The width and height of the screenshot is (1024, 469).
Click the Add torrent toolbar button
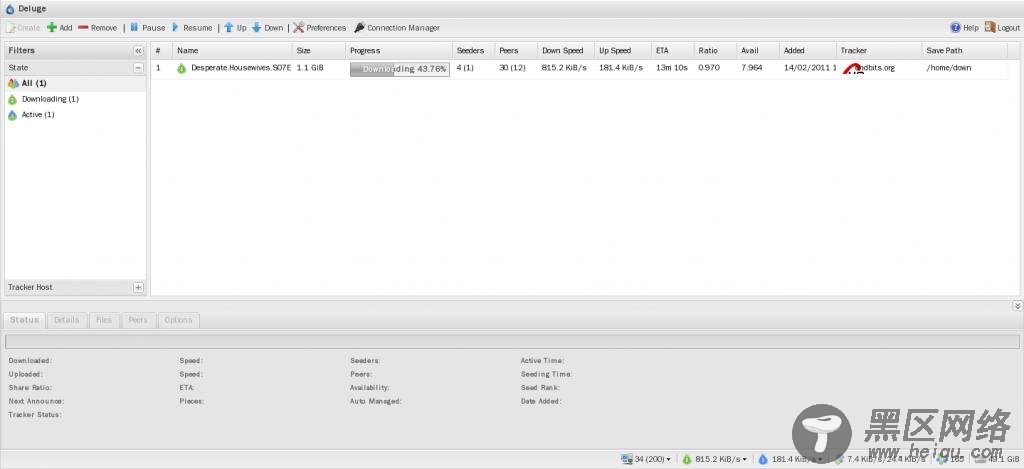coord(59,27)
